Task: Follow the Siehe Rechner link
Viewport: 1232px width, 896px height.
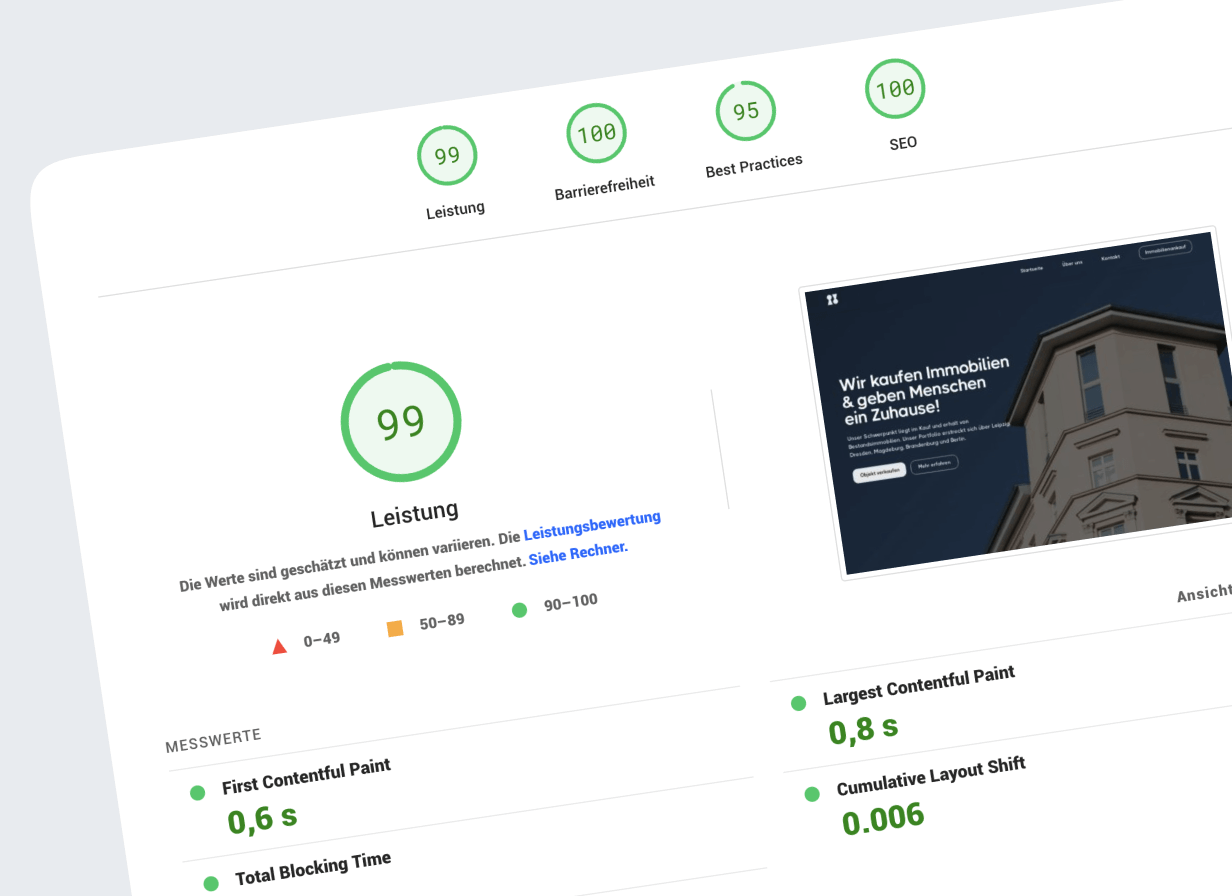Action: pos(577,553)
